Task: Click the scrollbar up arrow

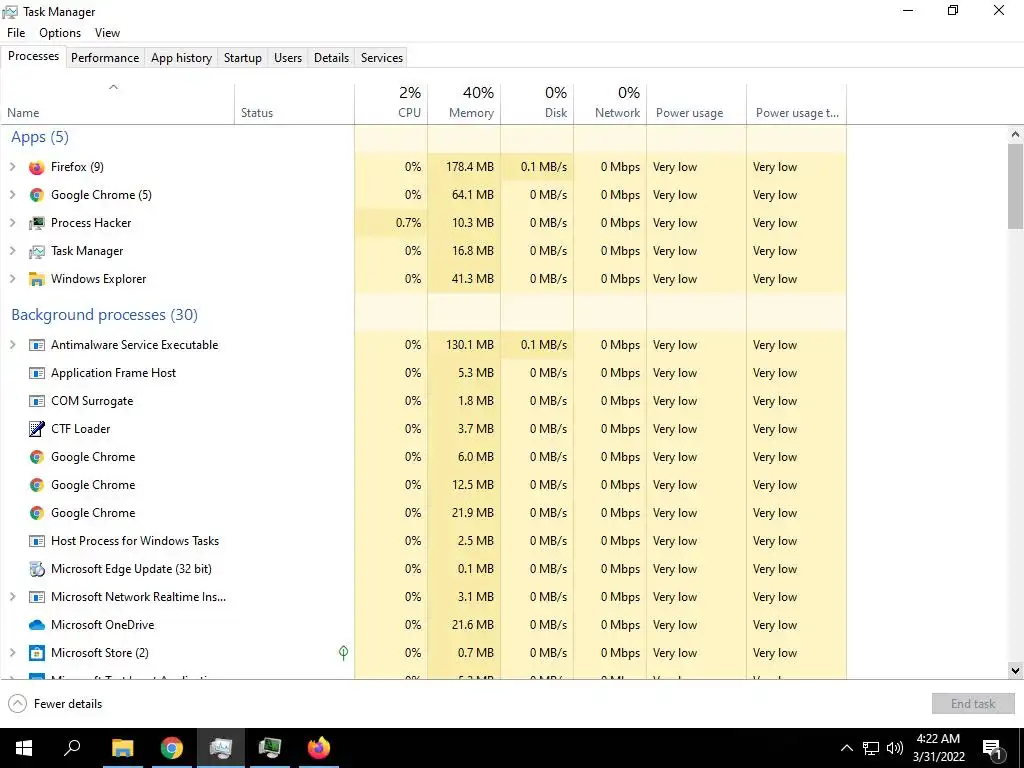Action: (x=1015, y=135)
